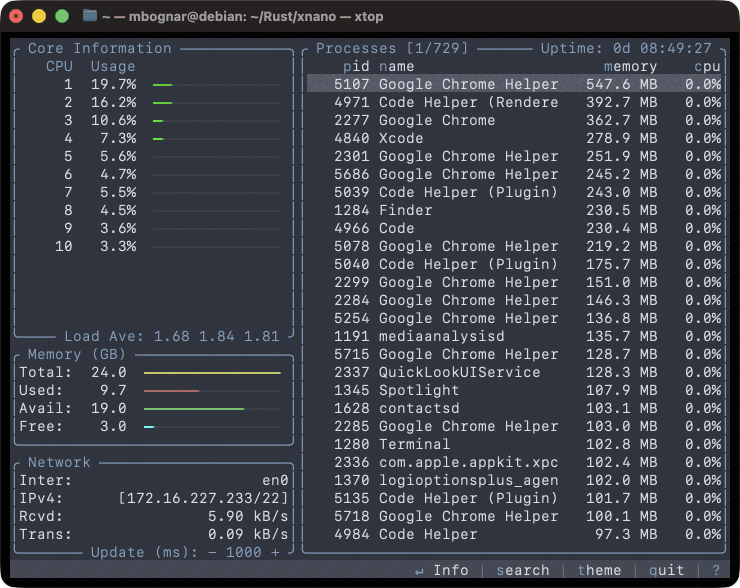Click the Info button in footer
This screenshot has height=588, width=740.
442,570
